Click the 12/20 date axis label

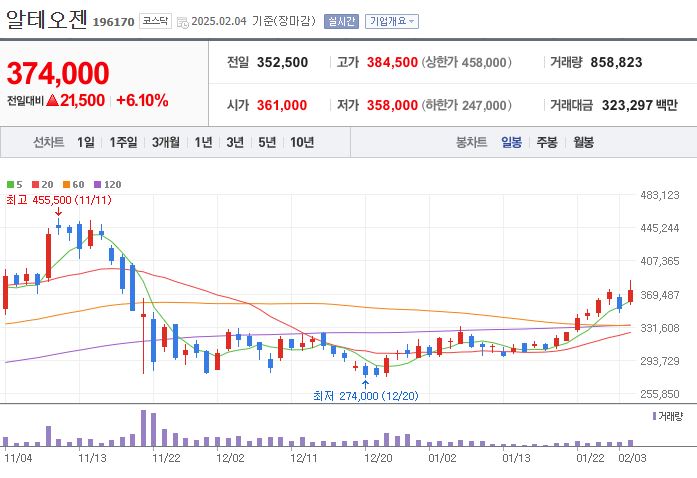[378, 458]
